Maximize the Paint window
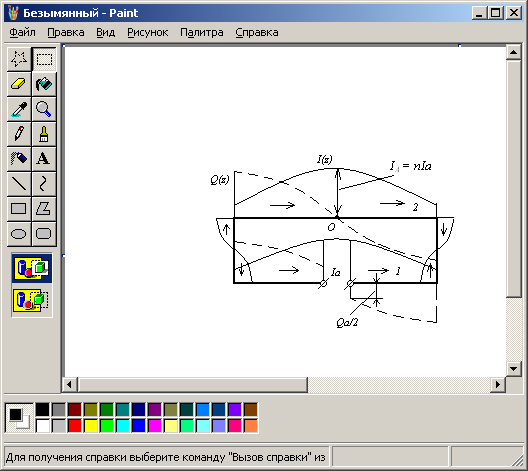This screenshot has width=528, height=471. [x=495, y=13]
